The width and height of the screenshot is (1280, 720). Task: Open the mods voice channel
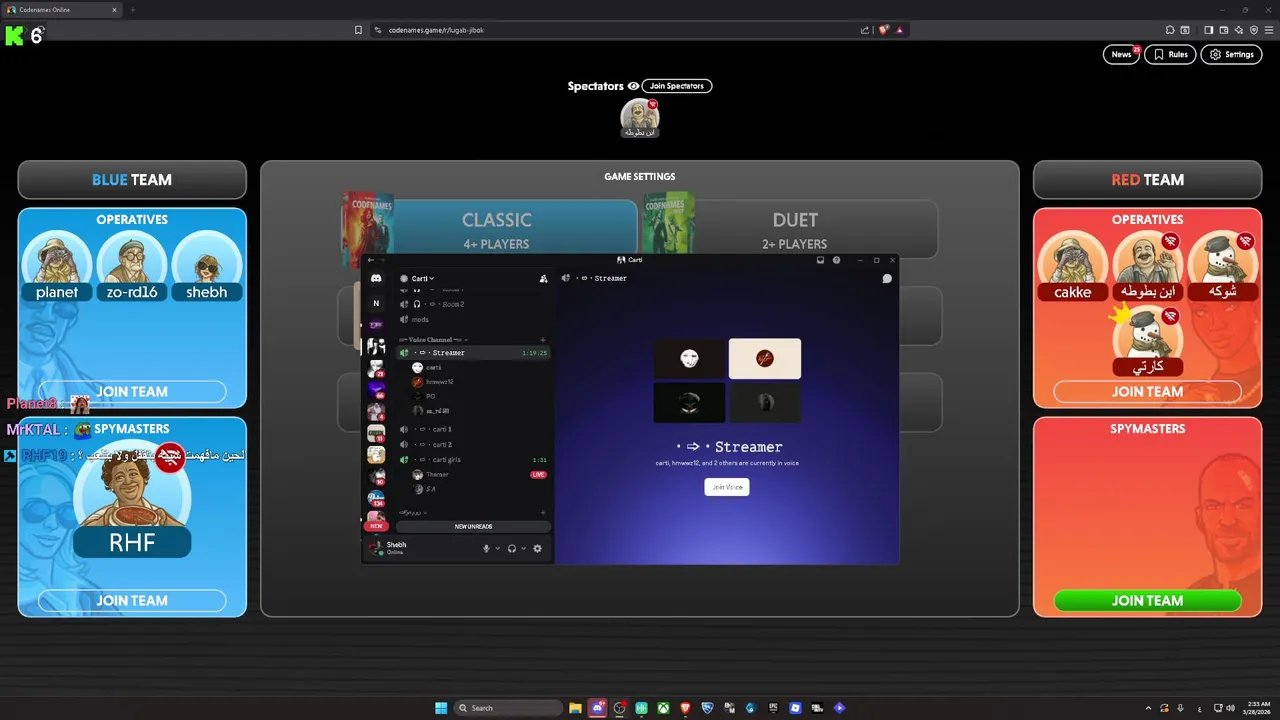tap(474, 320)
